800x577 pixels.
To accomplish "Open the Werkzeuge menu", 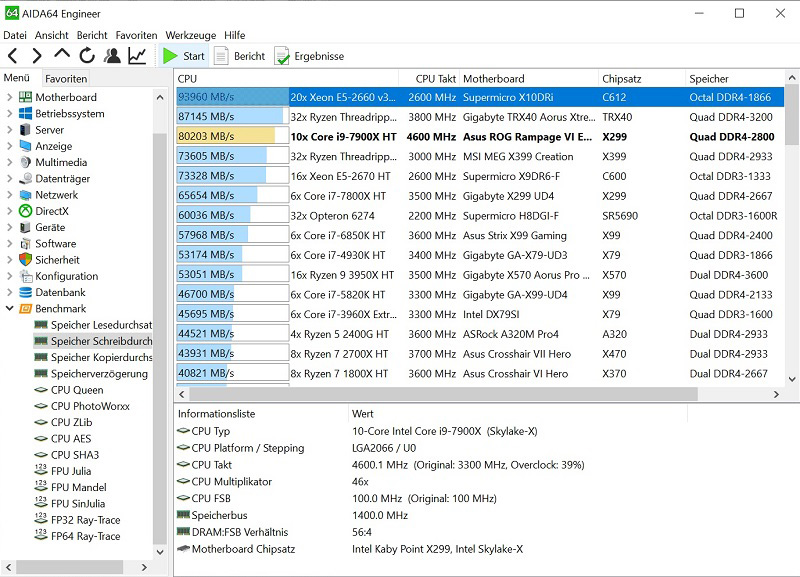I will point(191,35).
